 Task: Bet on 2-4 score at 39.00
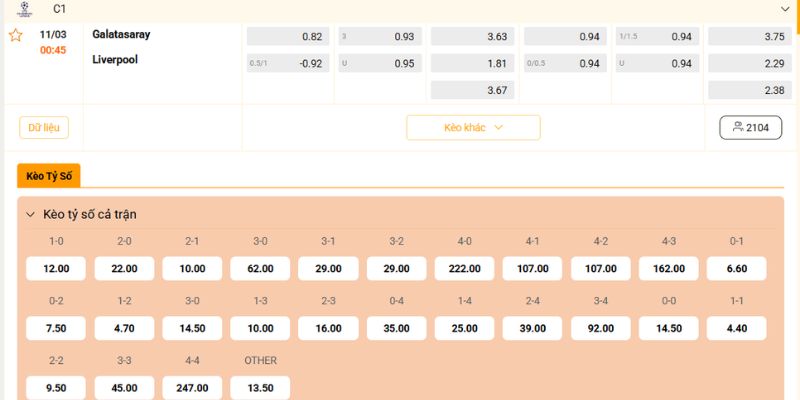coord(533,328)
